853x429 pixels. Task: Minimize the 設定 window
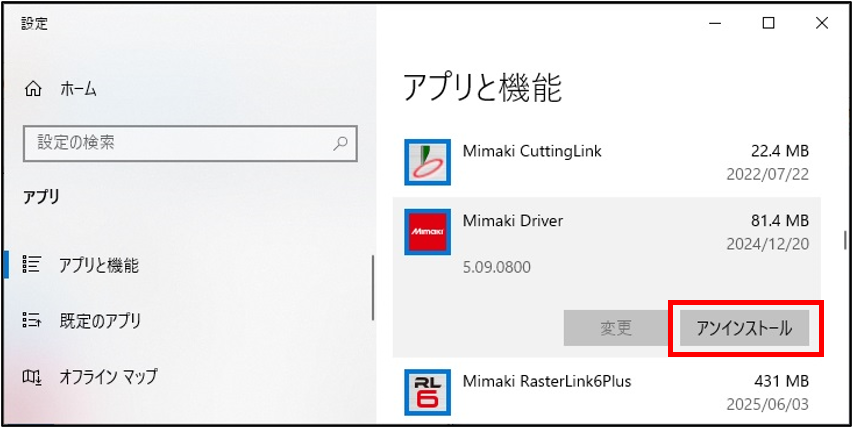[714, 23]
